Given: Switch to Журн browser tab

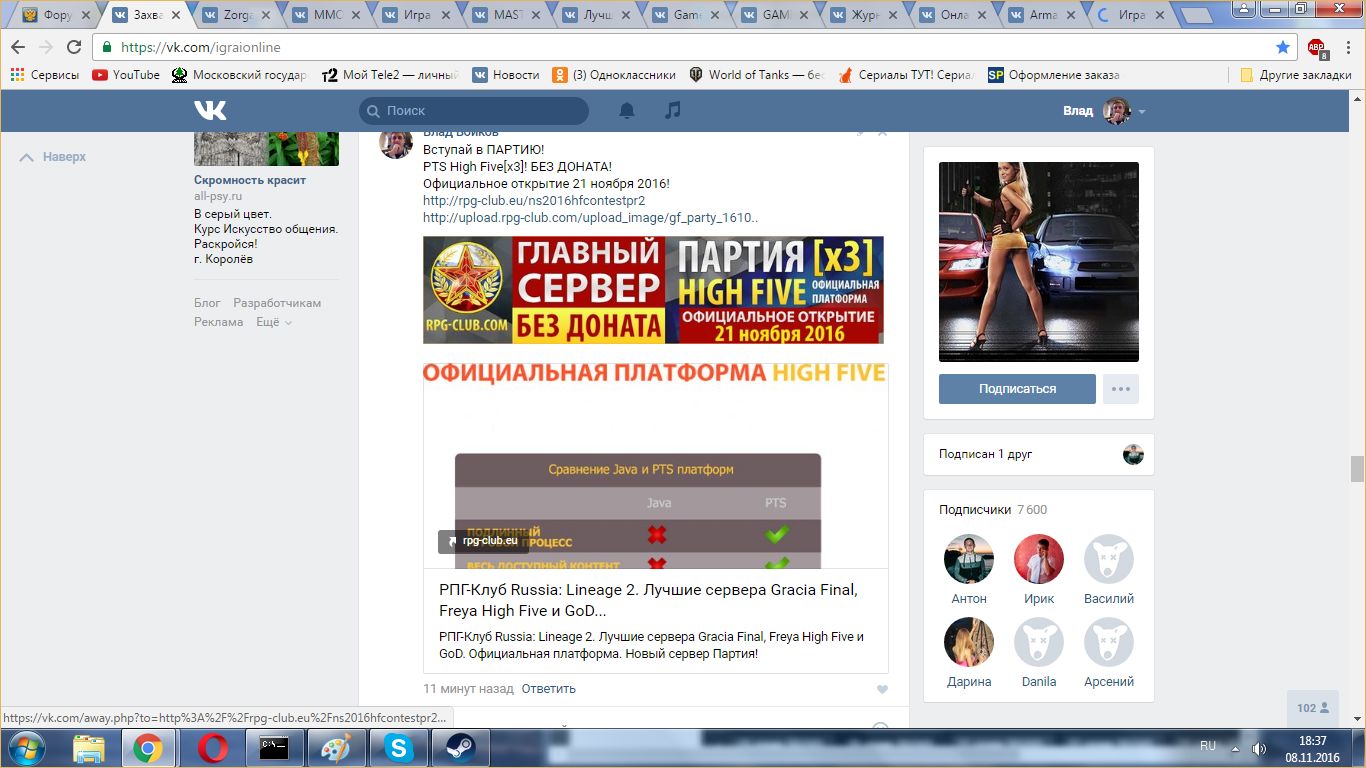Looking at the screenshot, I should [x=865, y=15].
